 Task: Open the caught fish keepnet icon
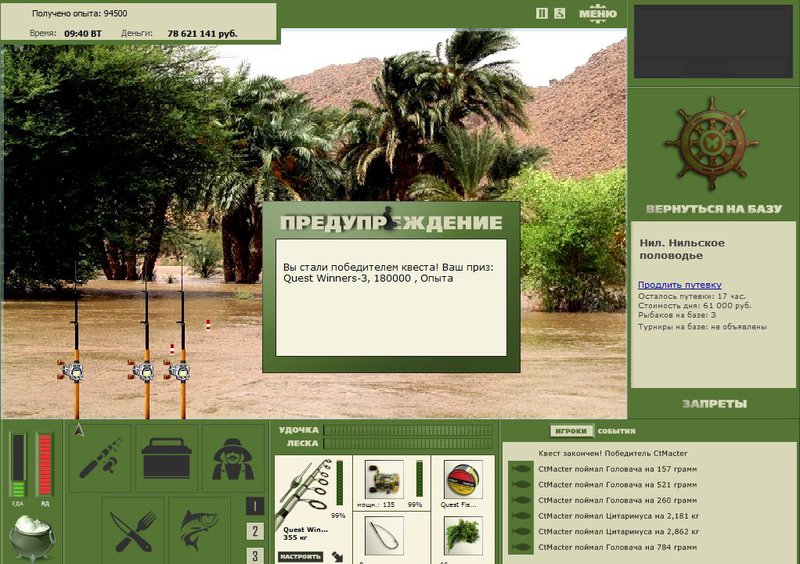[x=199, y=531]
